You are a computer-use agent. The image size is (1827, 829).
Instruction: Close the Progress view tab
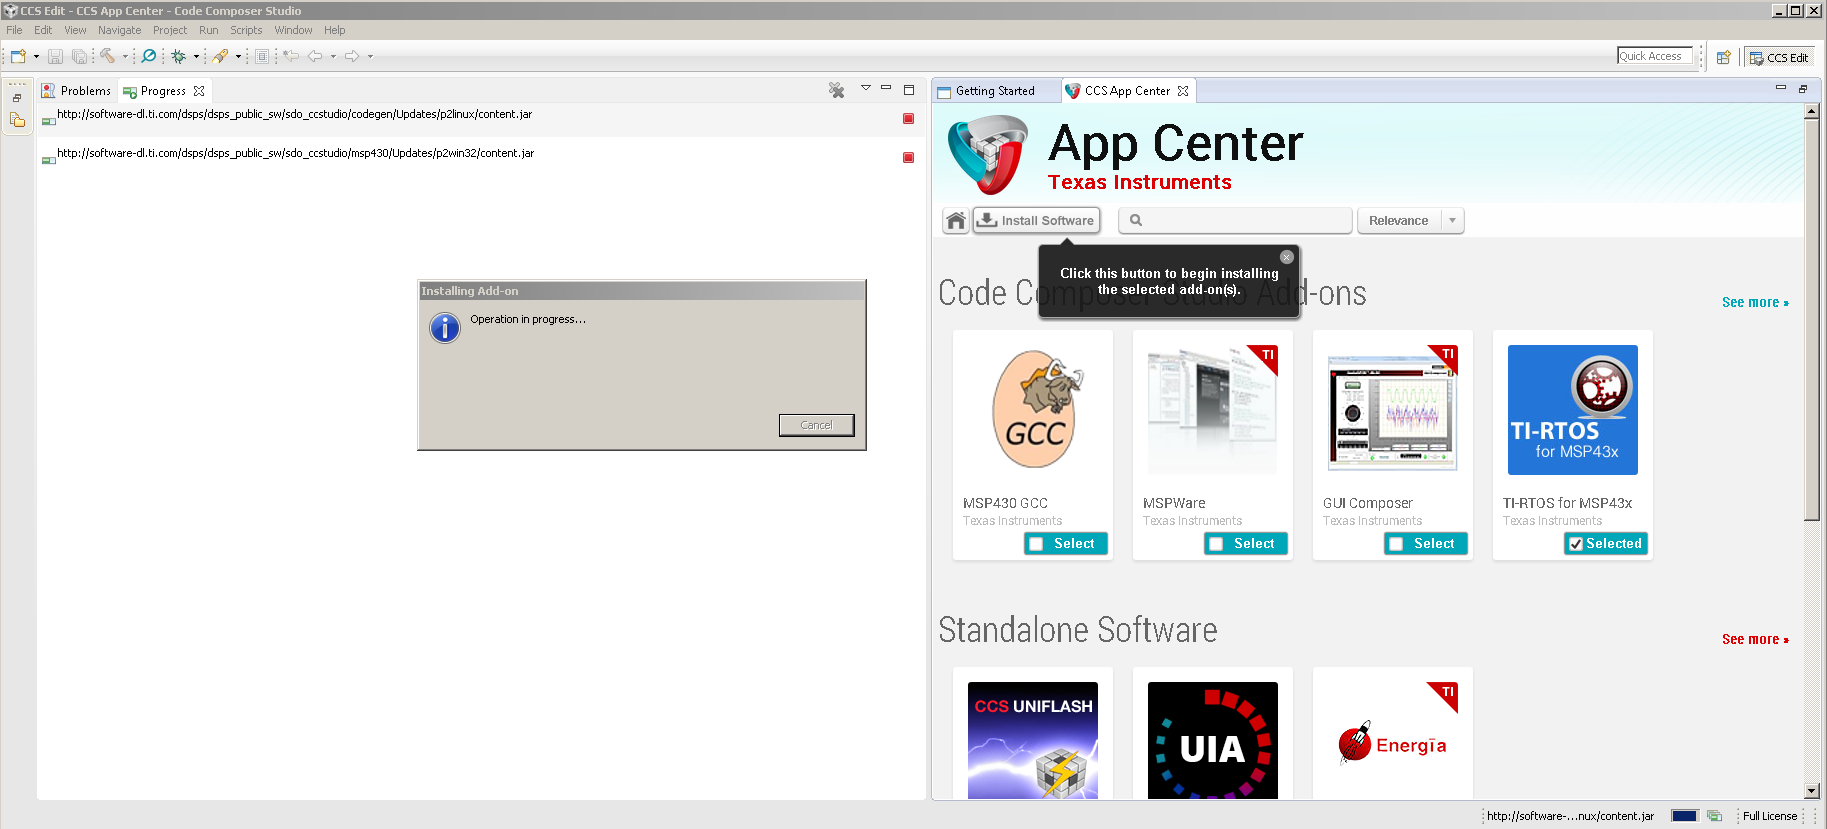click(199, 91)
